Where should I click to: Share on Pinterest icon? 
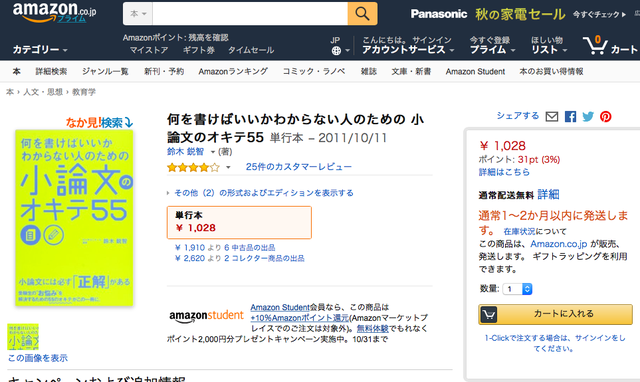coord(606,117)
